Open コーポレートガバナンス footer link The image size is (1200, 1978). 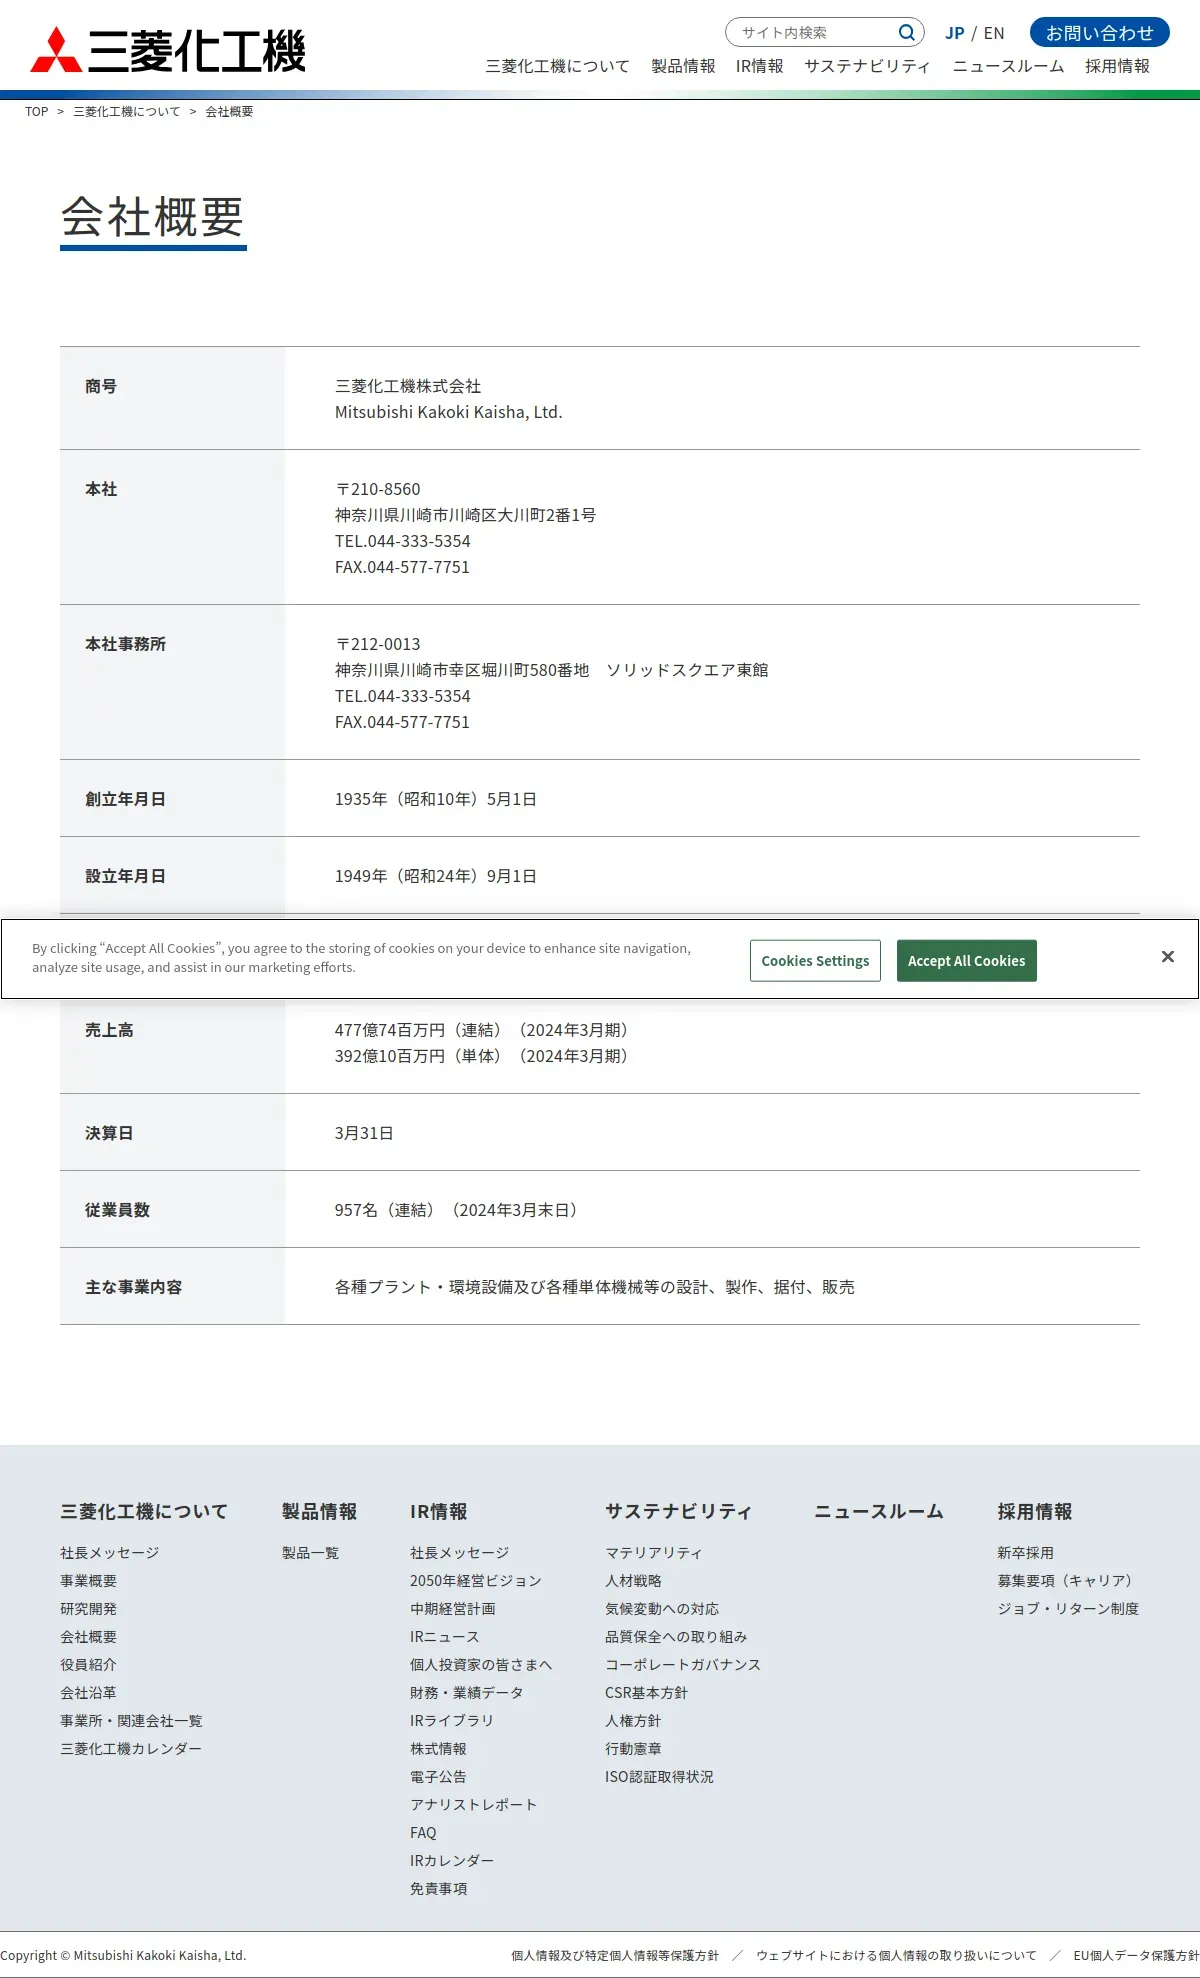pos(683,1665)
